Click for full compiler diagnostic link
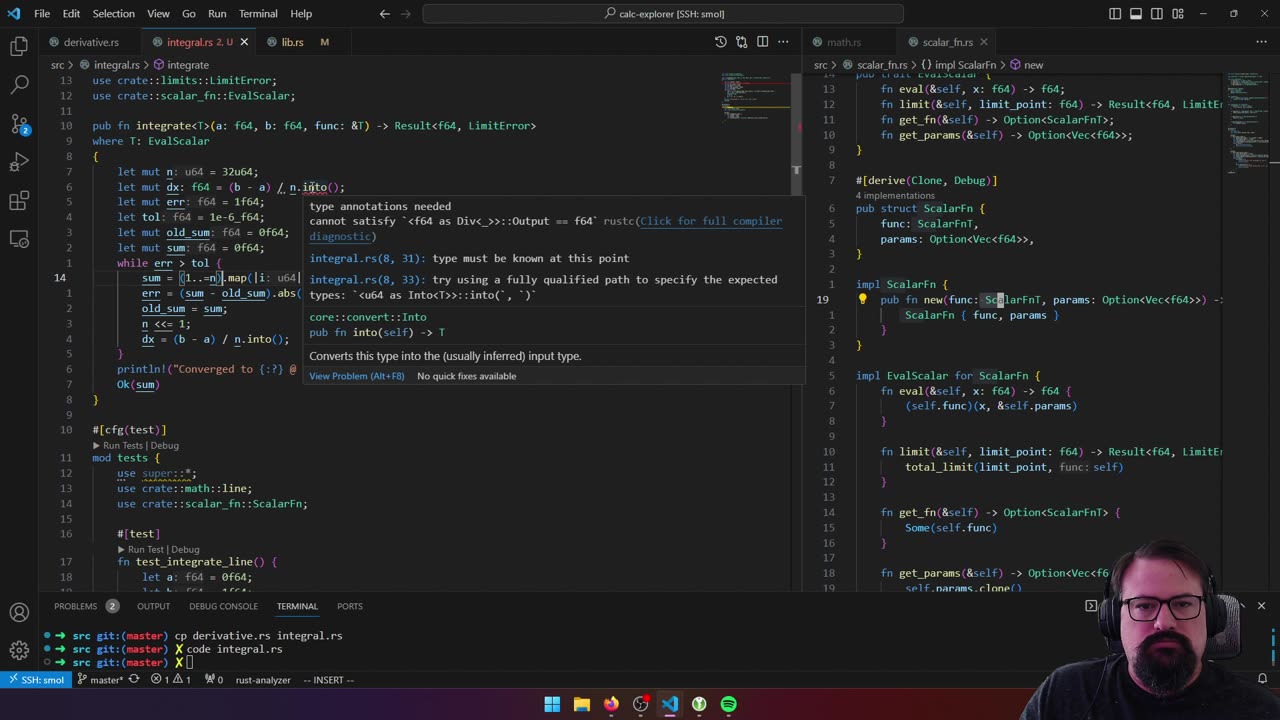The width and height of the screenshot is (1280, 720). coord(546,229)
